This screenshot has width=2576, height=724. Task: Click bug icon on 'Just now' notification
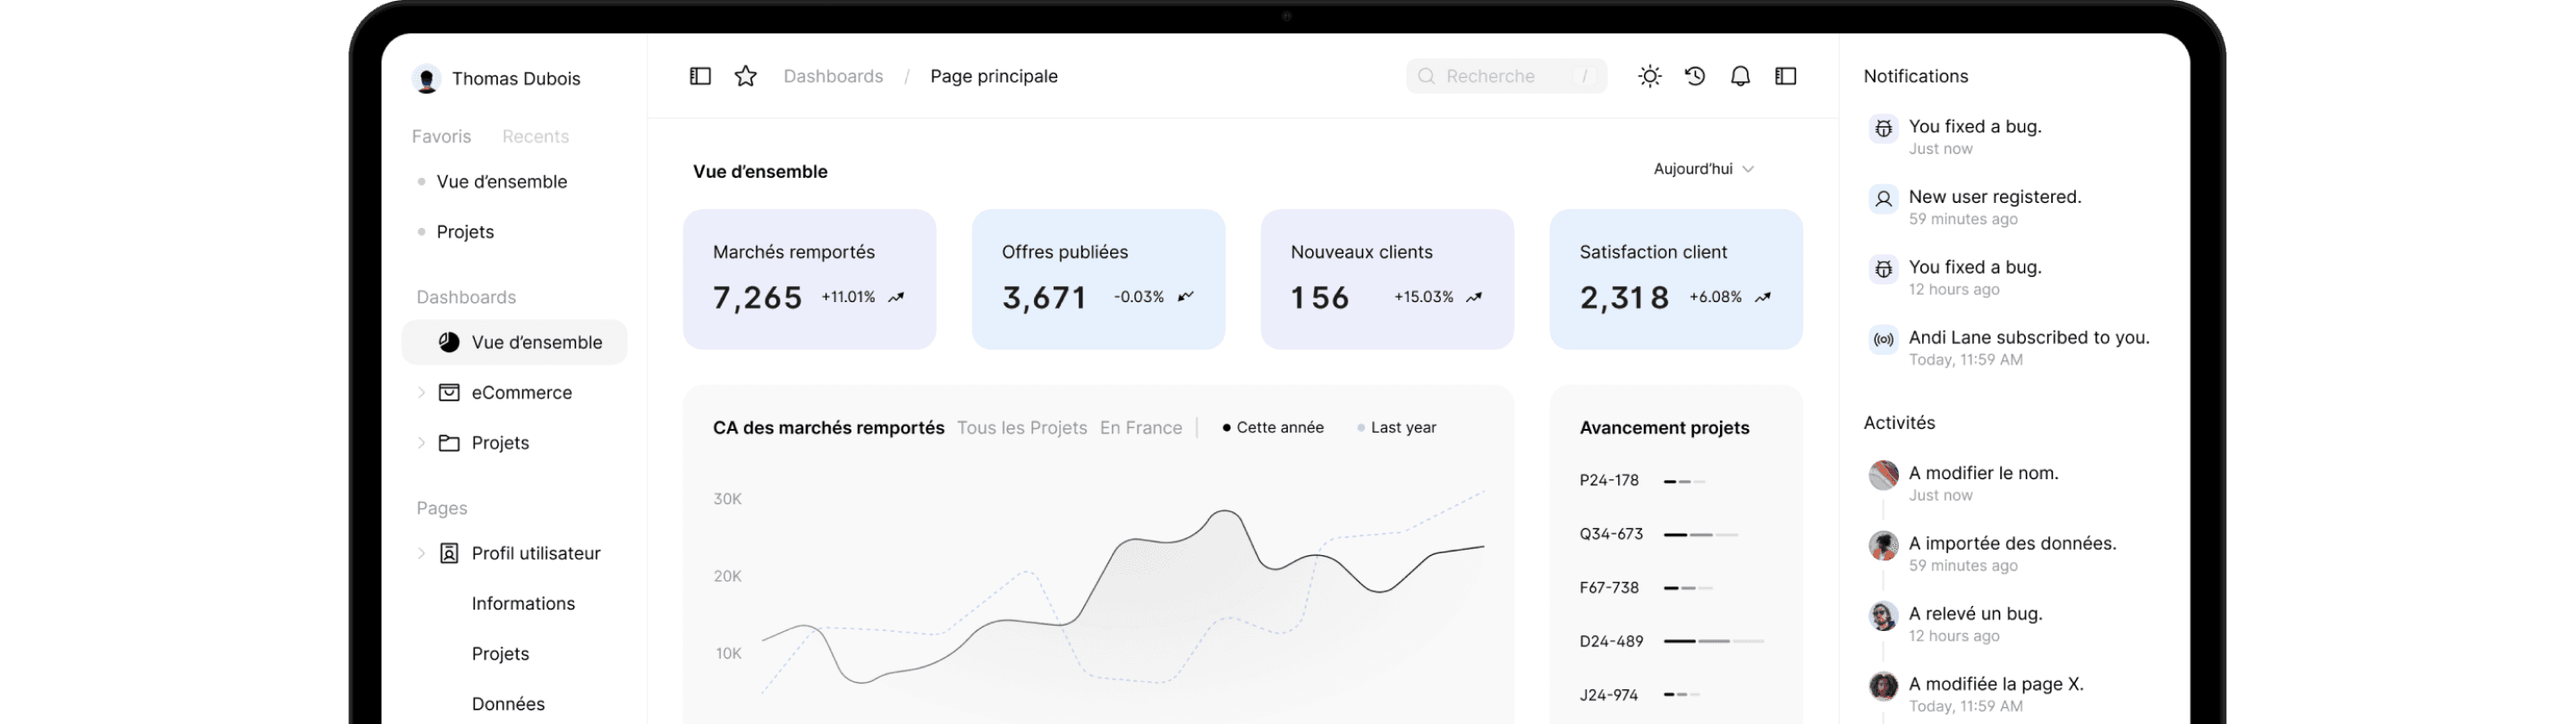point(1883,128)
